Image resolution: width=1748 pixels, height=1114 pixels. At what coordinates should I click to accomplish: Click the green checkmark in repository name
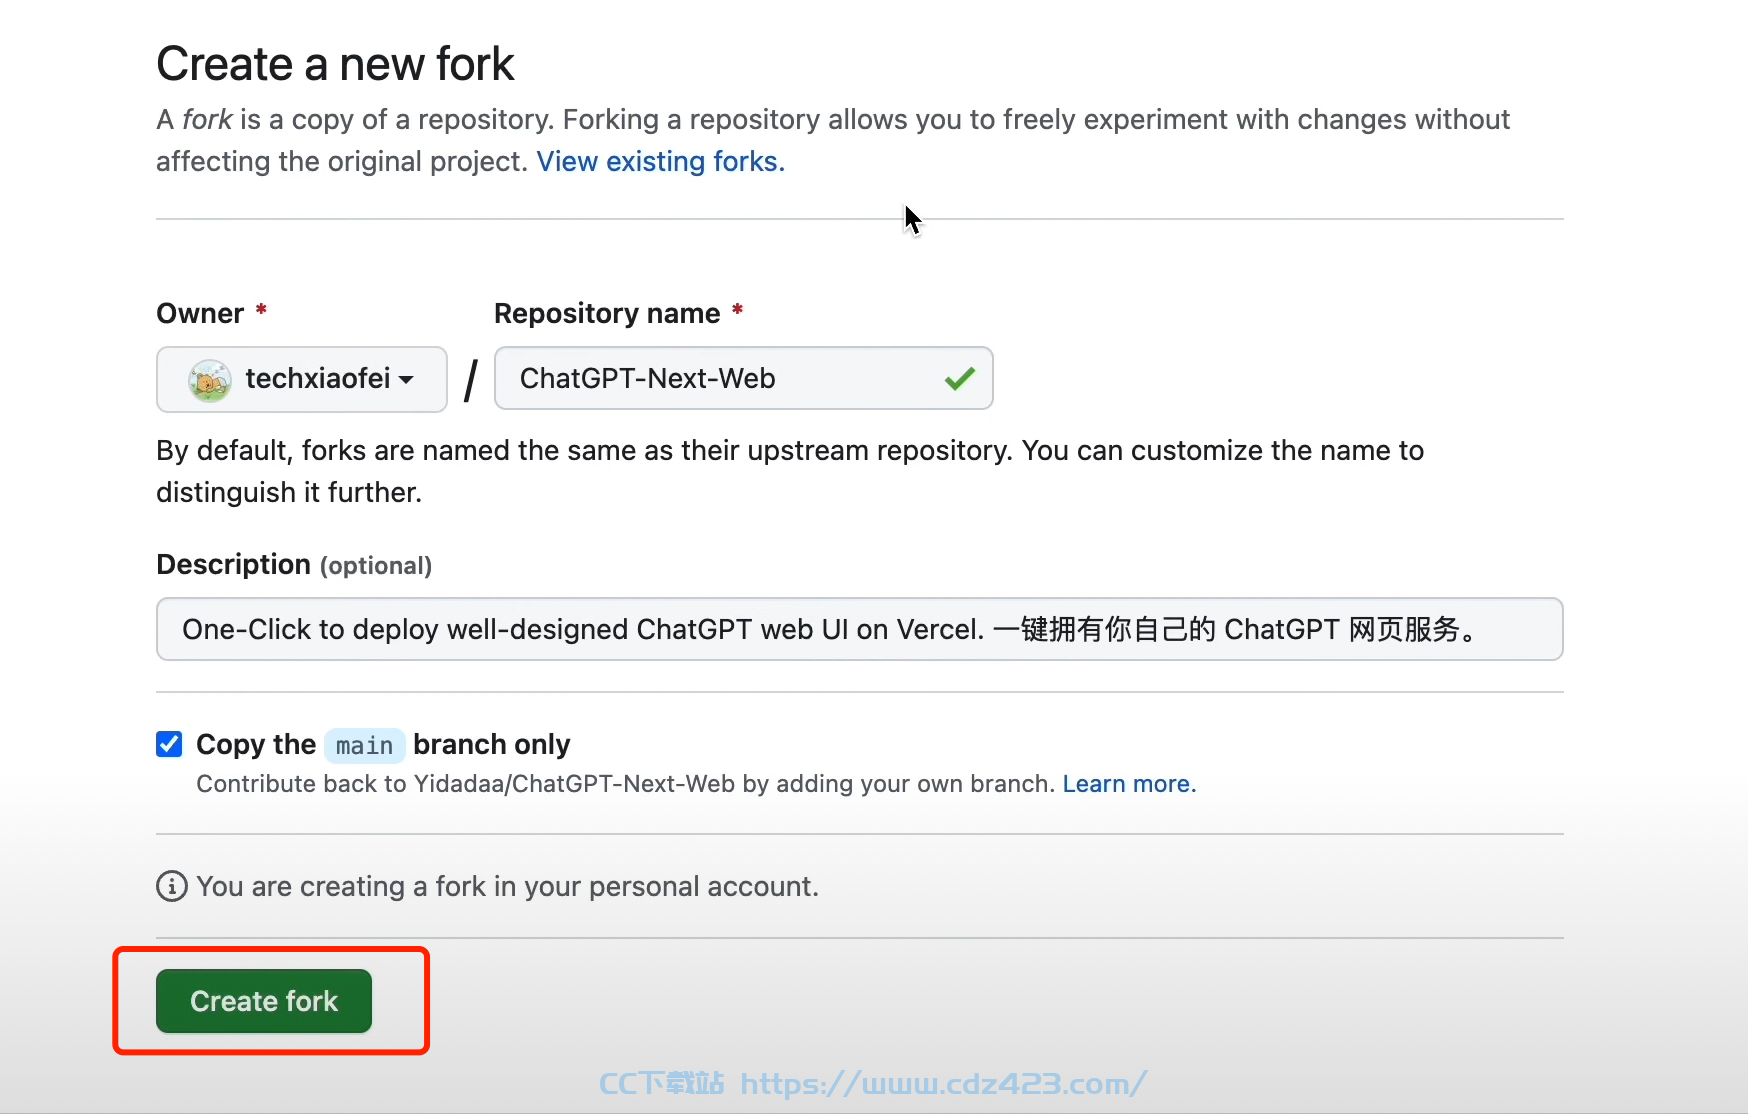click(959, 379)
